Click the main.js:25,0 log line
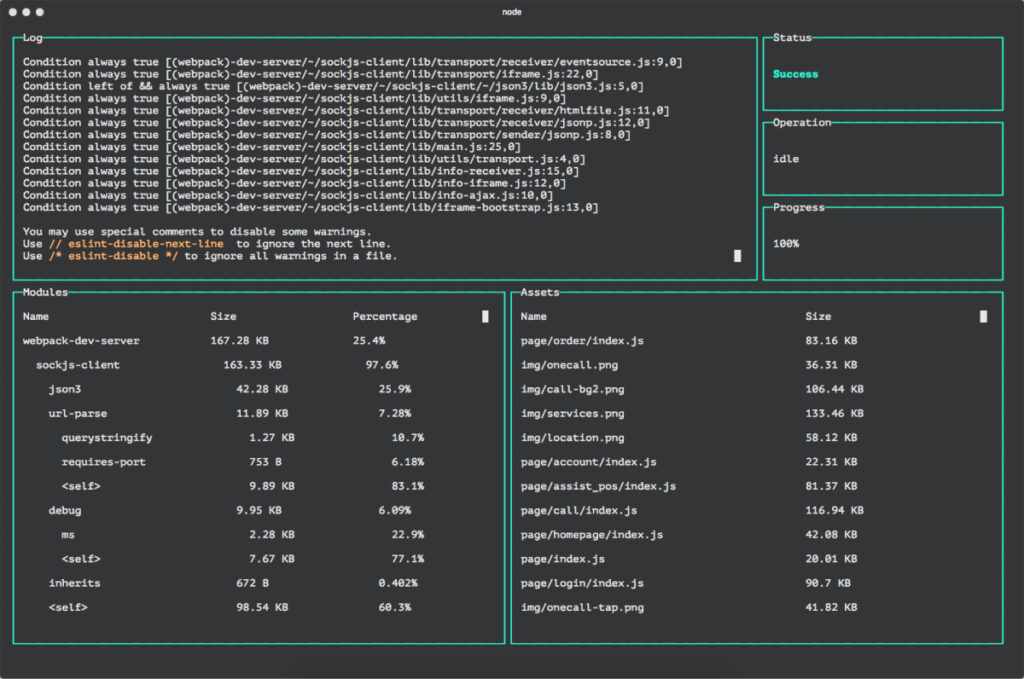The width and height of the screenshot is (1024, 679). [x=272, y=147]
